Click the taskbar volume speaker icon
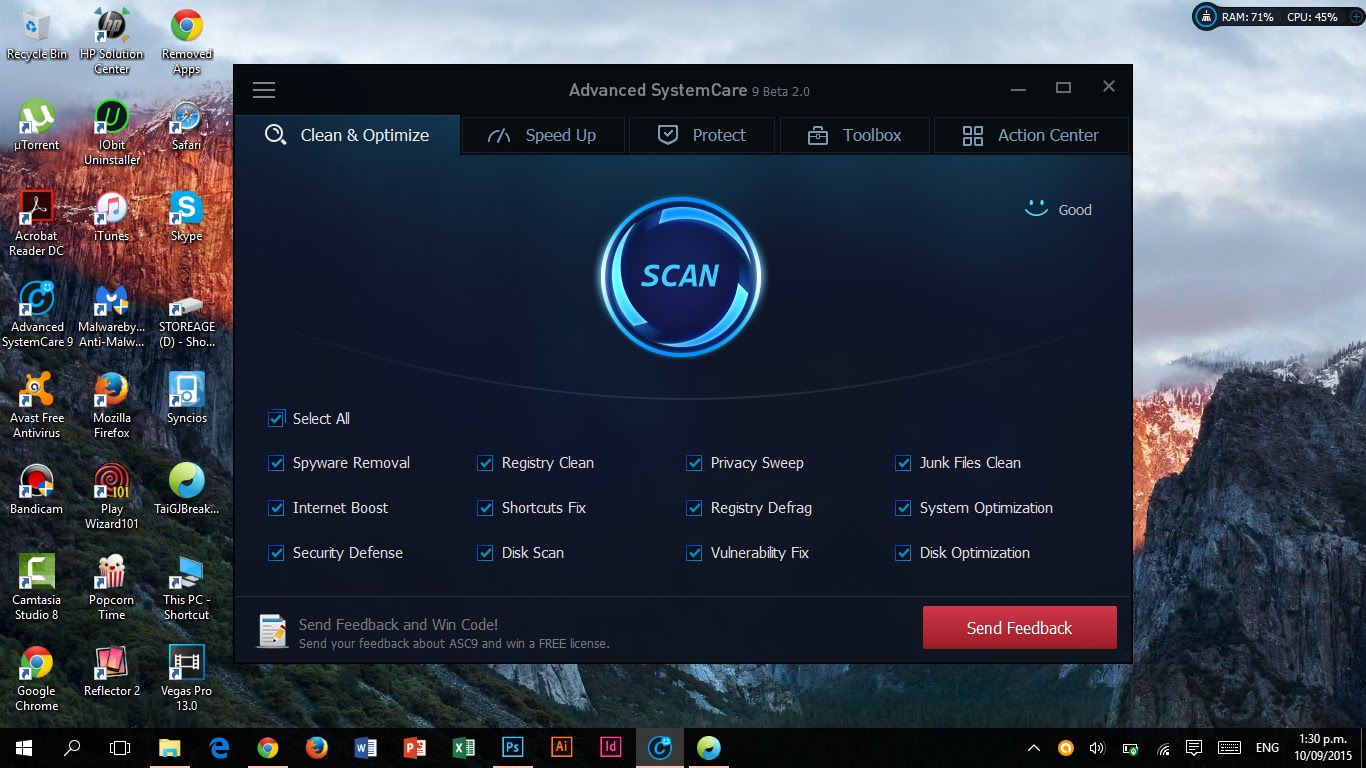 tap(1097, 748)
